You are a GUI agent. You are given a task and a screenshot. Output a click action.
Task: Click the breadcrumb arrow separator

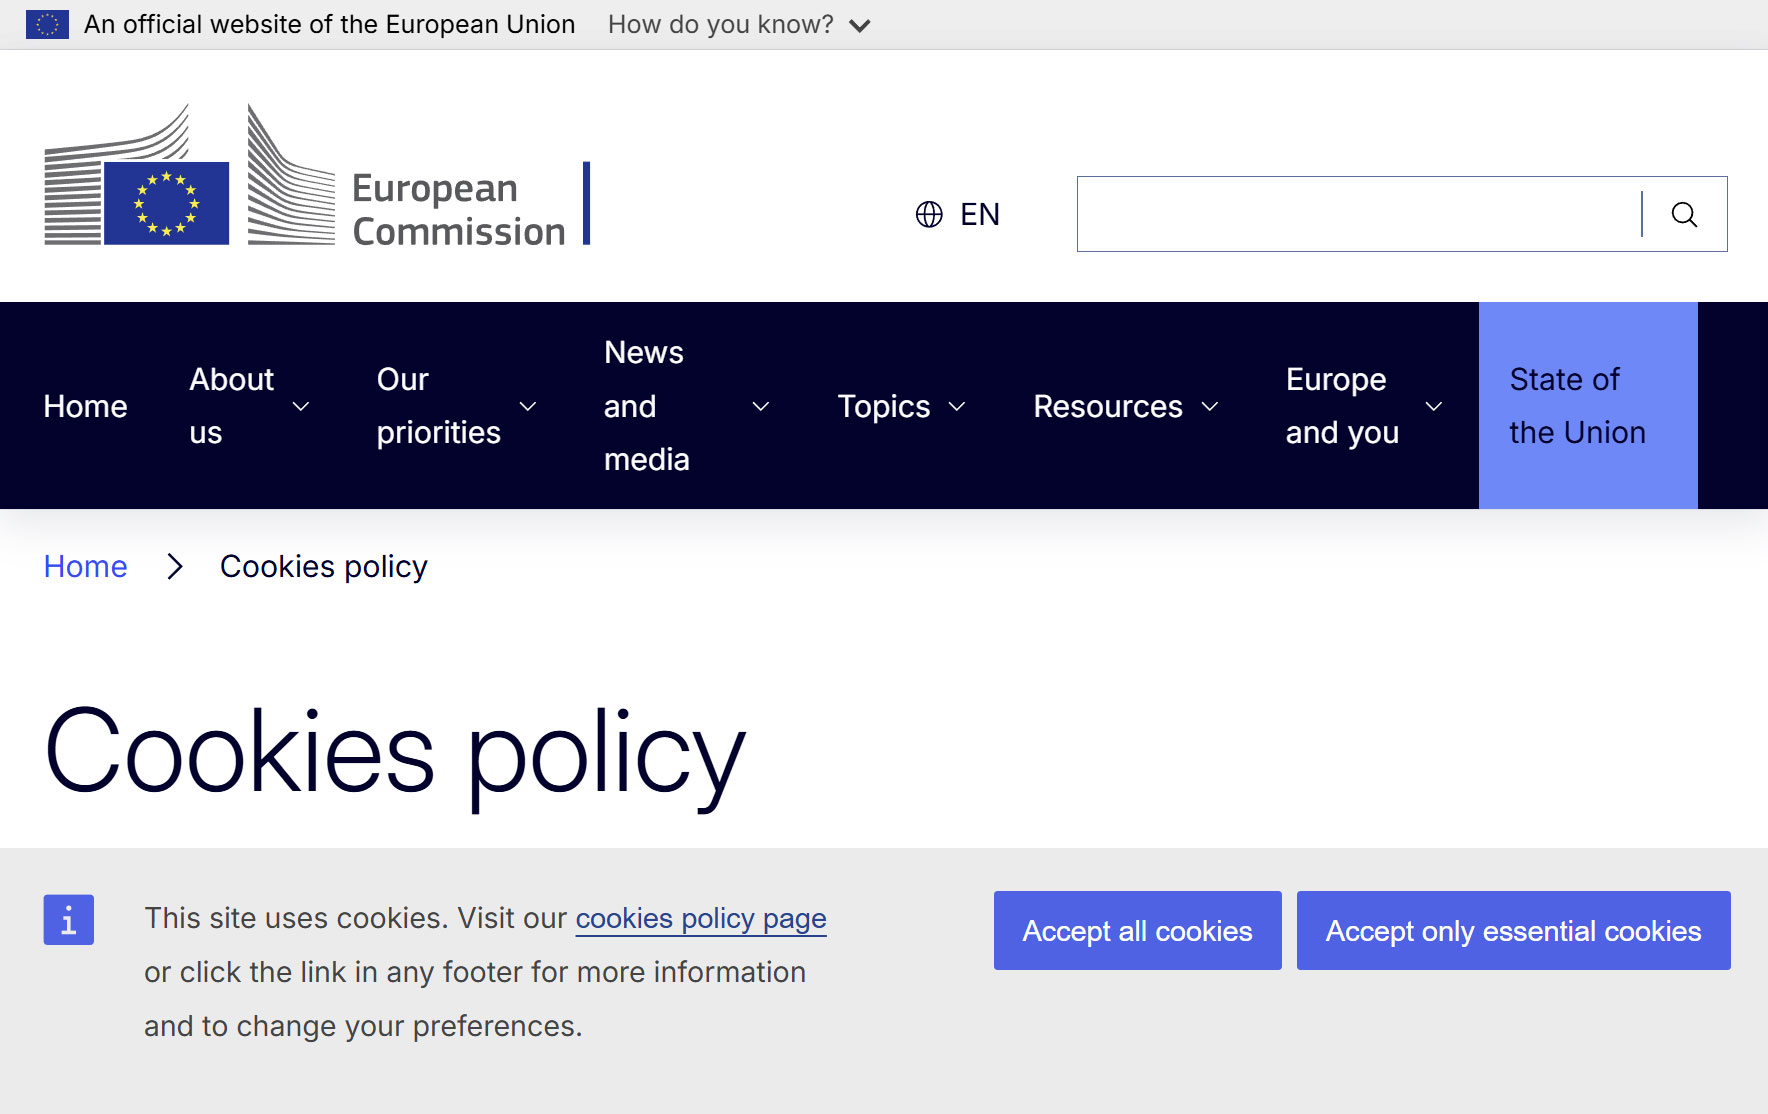pos(175,567)
